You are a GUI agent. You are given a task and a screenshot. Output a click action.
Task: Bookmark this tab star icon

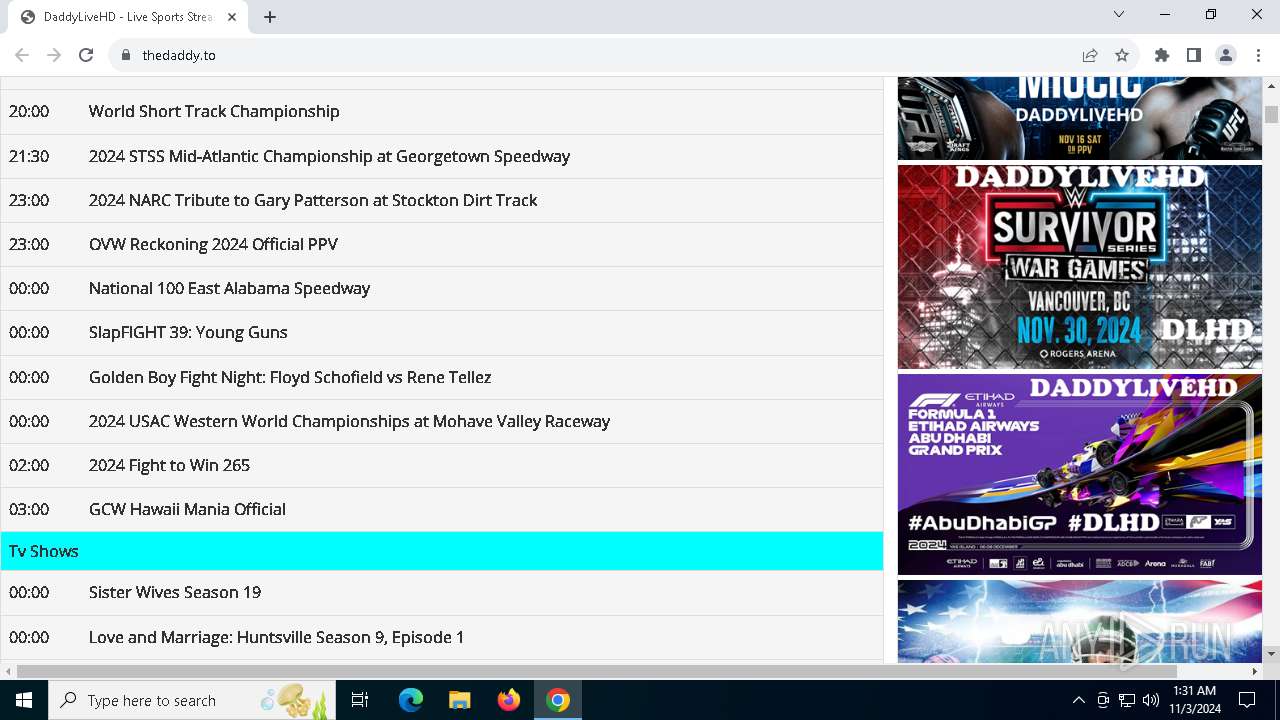pyautogui.click(x=1122, y=55)
